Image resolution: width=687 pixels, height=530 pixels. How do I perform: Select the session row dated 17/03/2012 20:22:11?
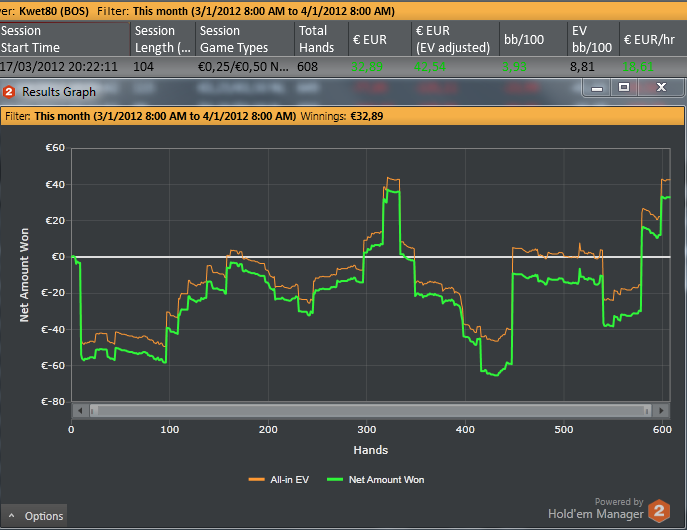coord(344,67)
